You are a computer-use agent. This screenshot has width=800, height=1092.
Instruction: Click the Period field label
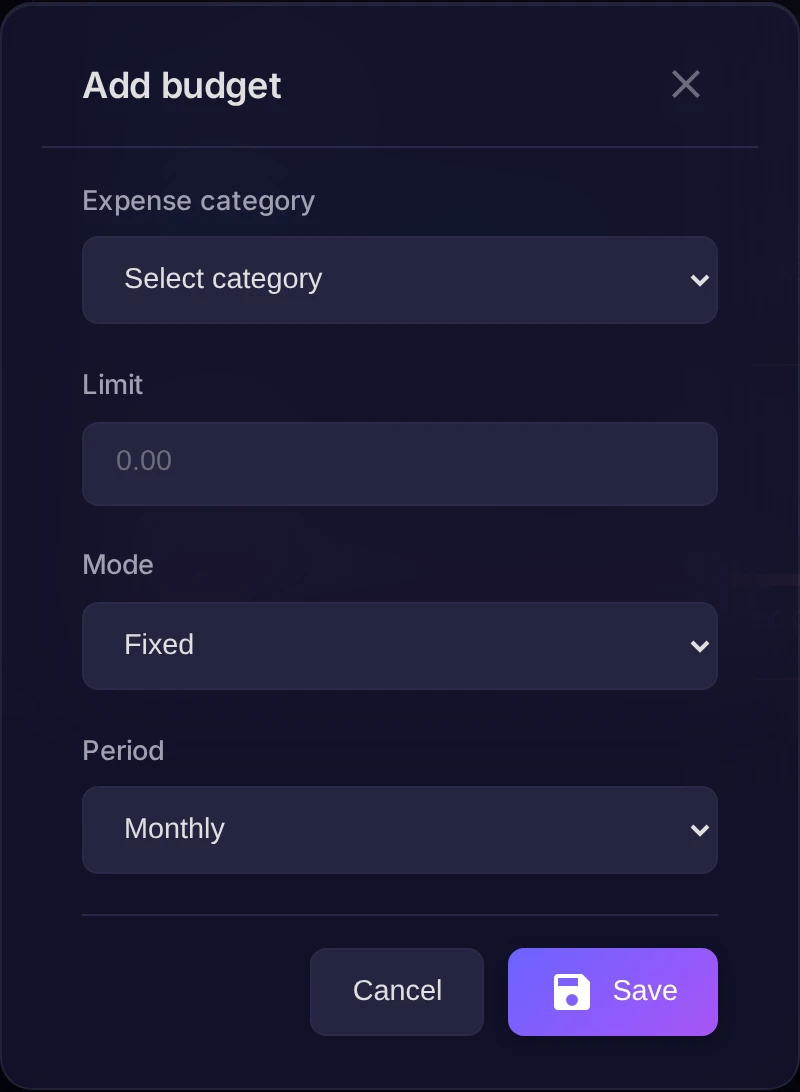[123, 751]
